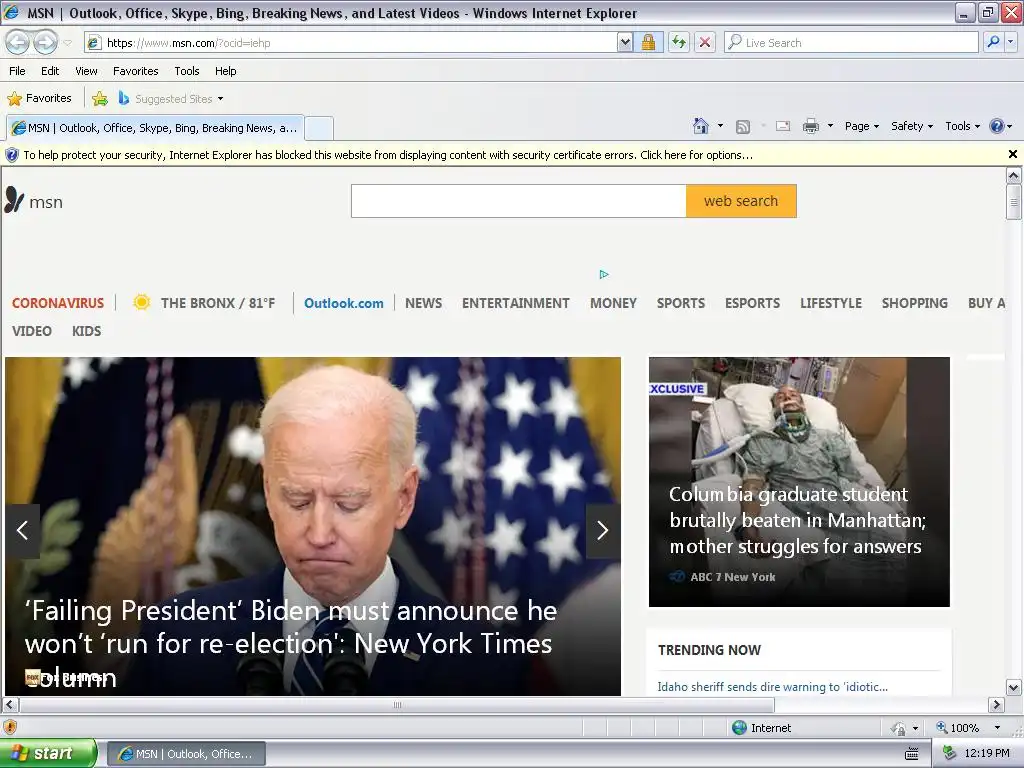This screenshot has height=768, width=1024.
Task: Stop loading with the red X icon
Action: [x=705, y=43]
